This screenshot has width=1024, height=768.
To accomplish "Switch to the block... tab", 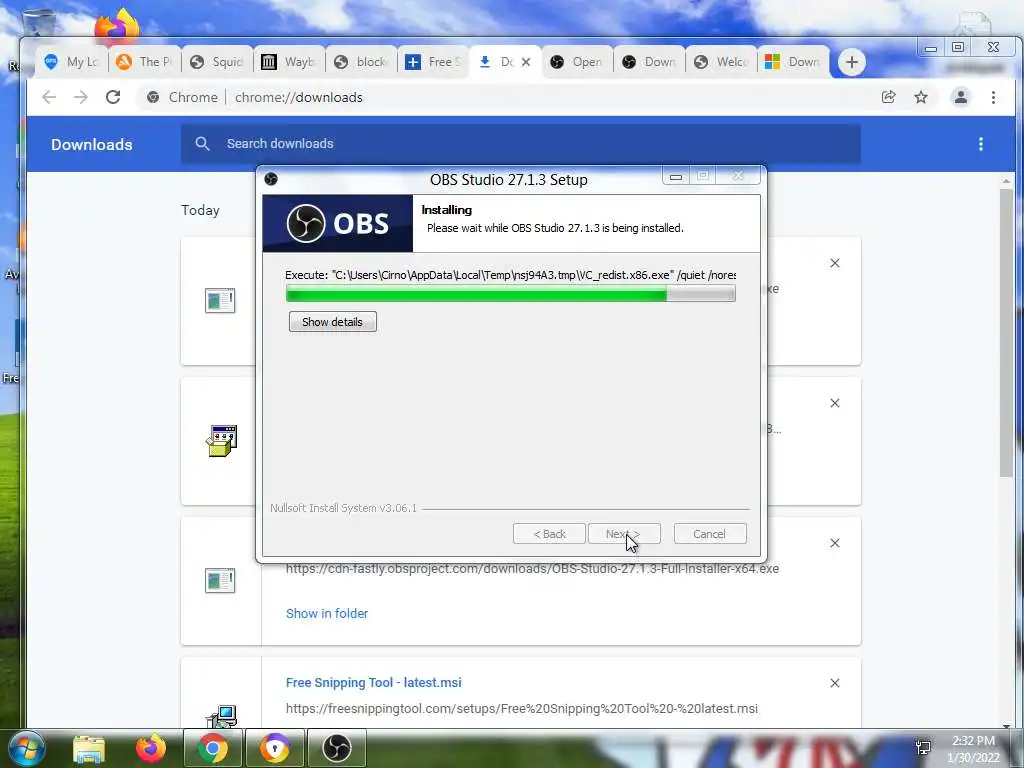I will click(360, 62).
